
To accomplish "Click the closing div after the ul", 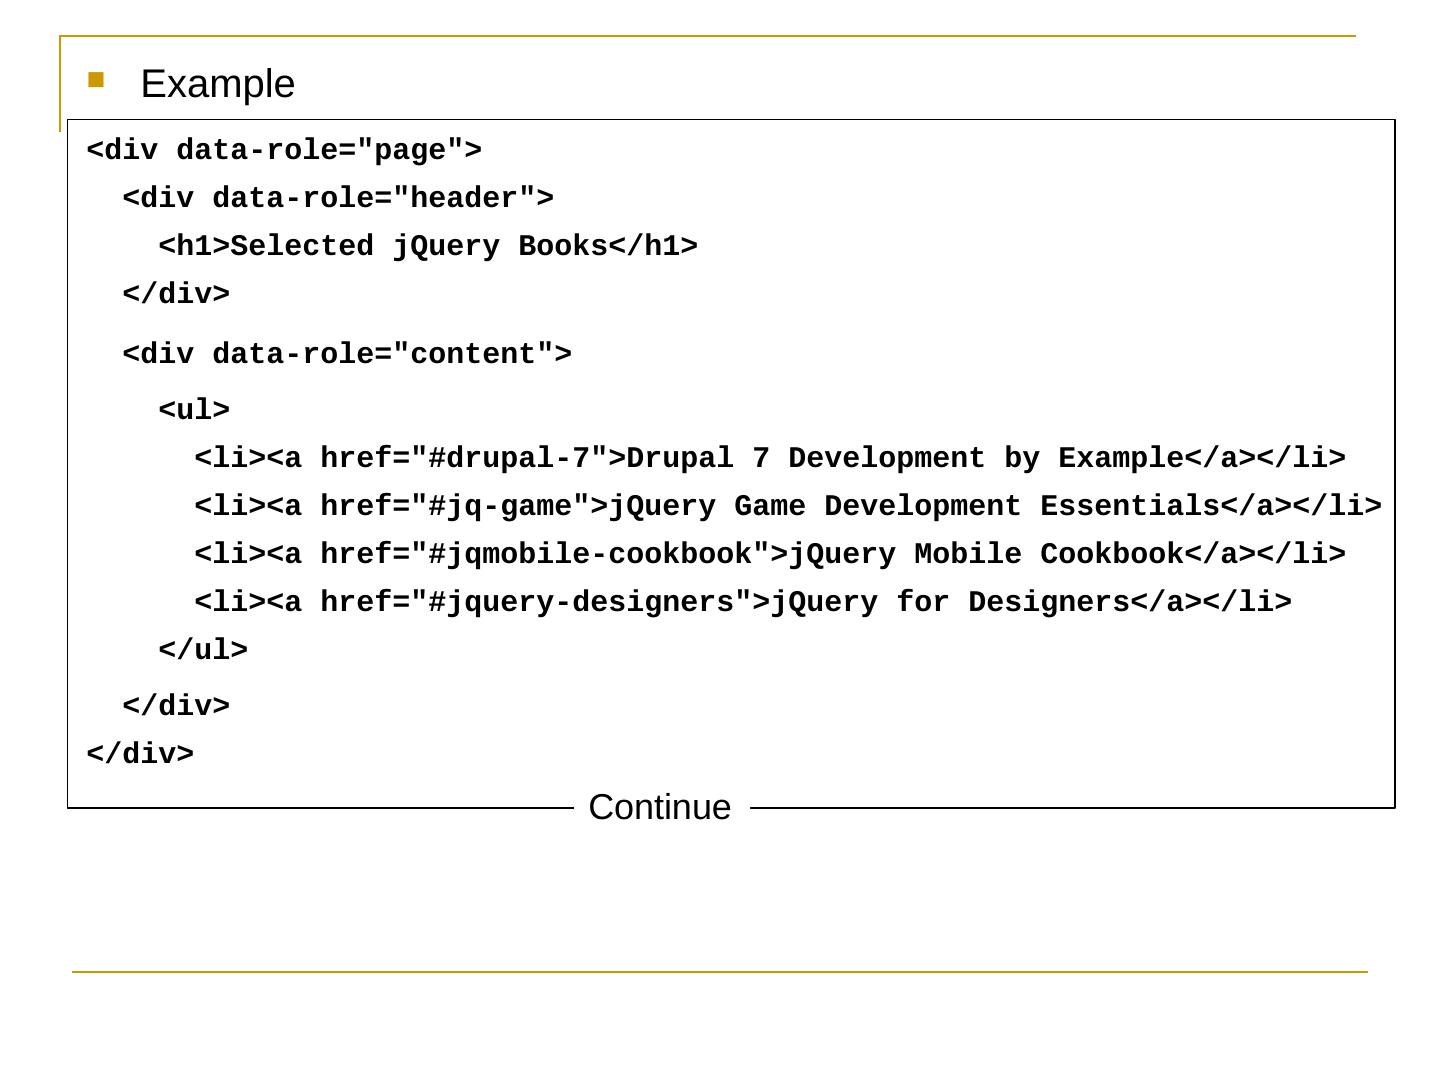I will [x=176, y=707].
